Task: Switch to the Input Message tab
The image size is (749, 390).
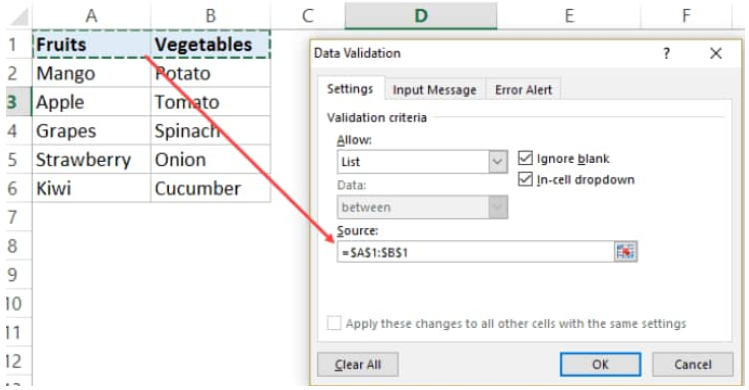Action: (434, 89)
